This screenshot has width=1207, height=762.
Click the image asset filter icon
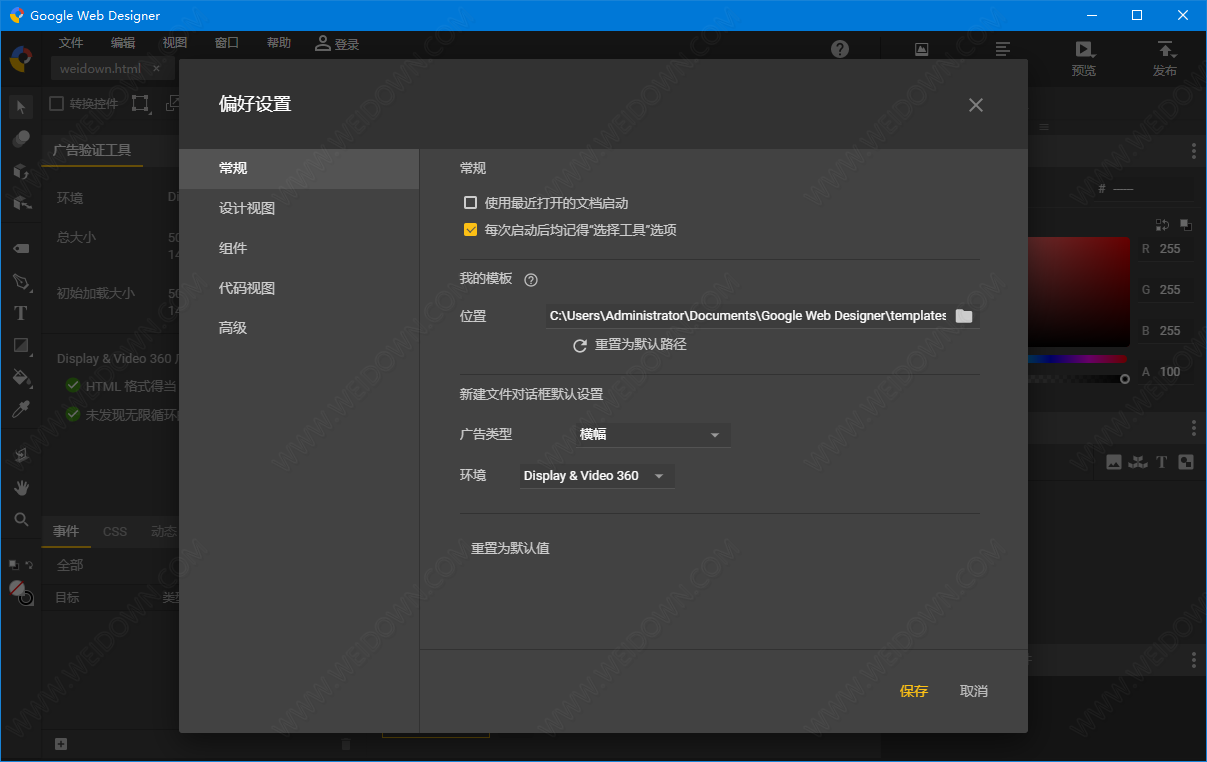1114,462
